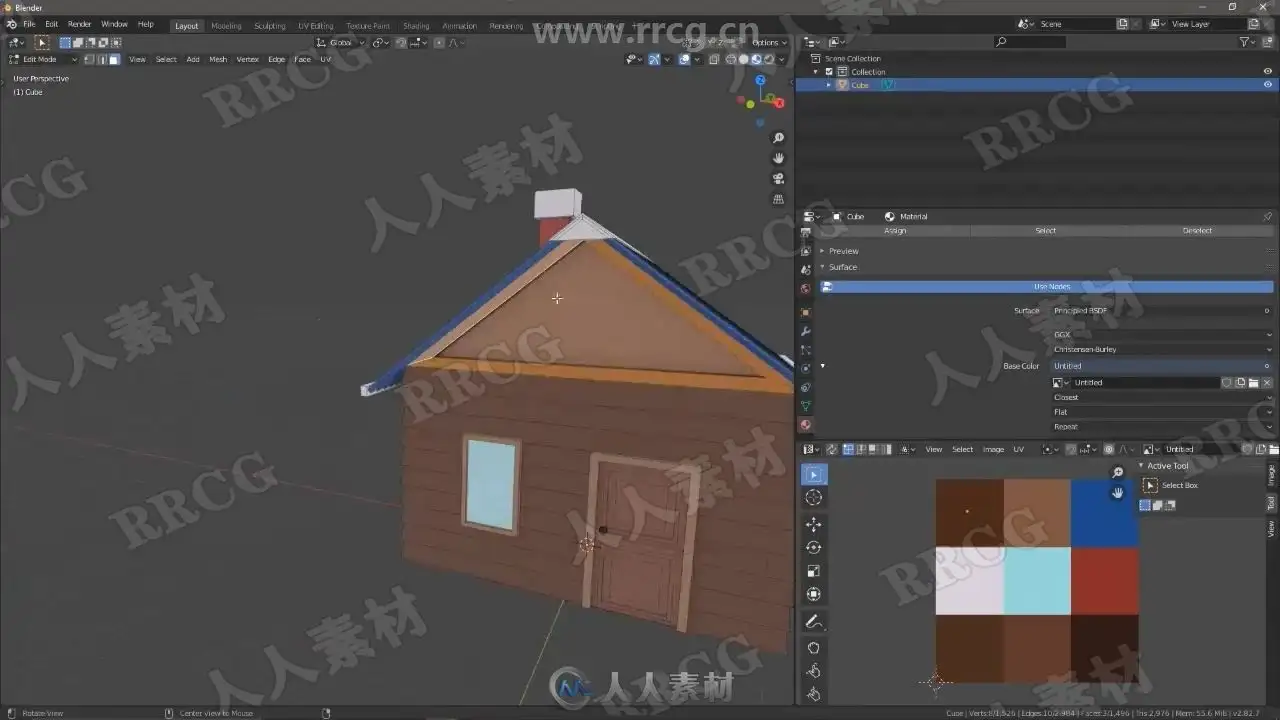The height and width of the screenshot is (720, 1280).
Task: Open the Christensen-Burley subsurface method dropdown
Action: click(x=1163, y=349)
